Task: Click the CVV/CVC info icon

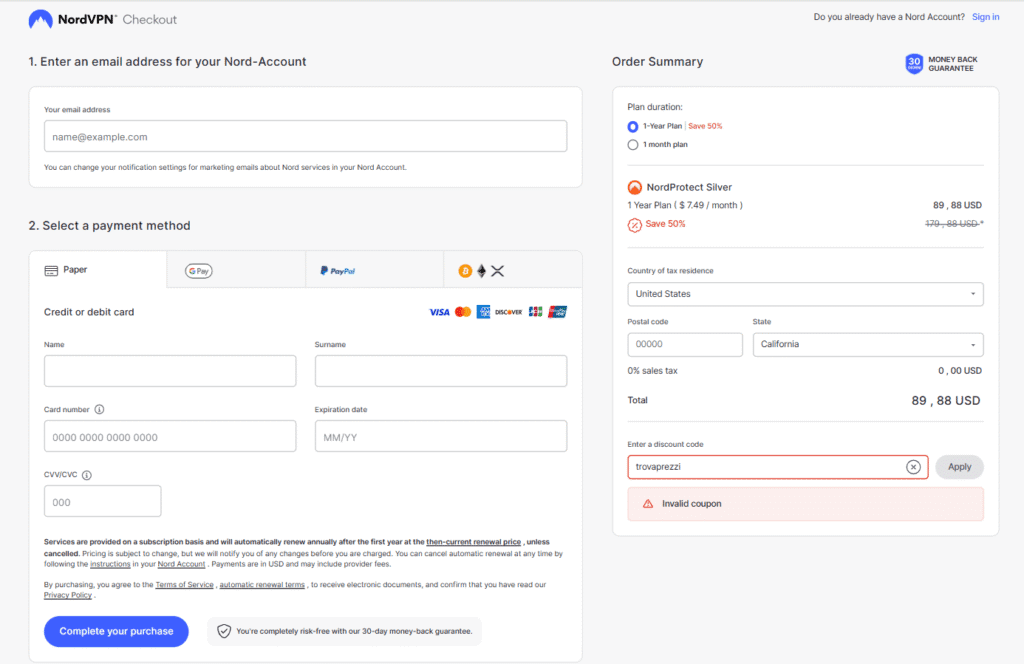Action: [x=87, y=475]
